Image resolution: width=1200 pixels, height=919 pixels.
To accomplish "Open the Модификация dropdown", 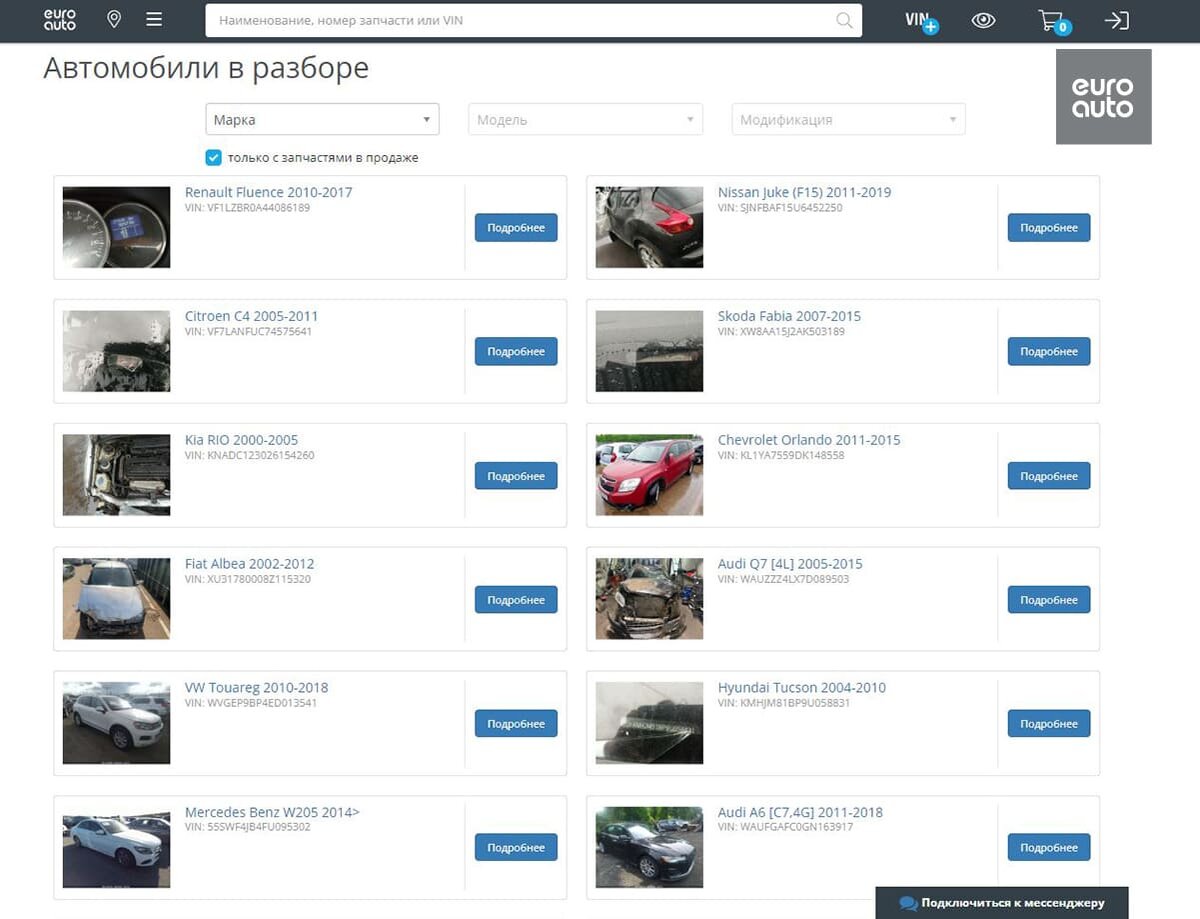I will 848,119.
